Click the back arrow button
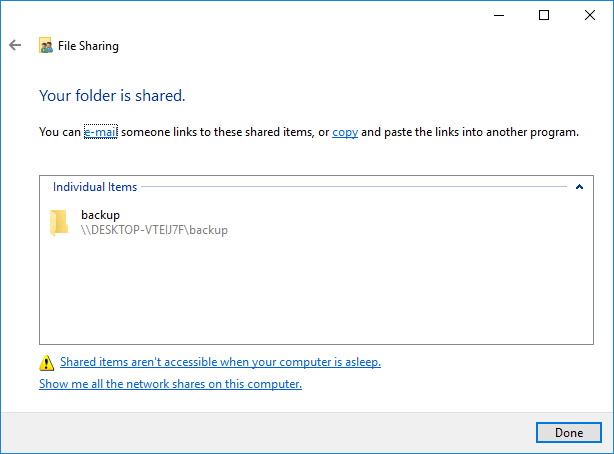This screenshot has height=454, width=614. 15,45
